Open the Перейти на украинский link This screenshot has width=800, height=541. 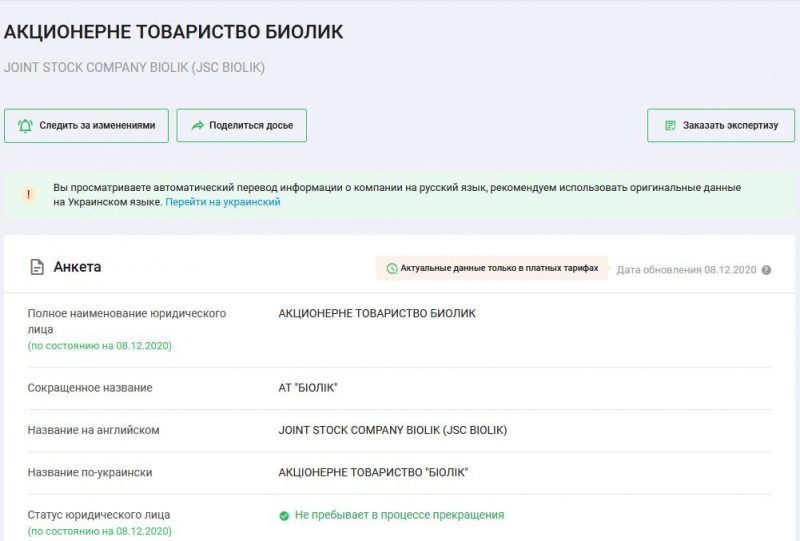click(x=223, y=202)
